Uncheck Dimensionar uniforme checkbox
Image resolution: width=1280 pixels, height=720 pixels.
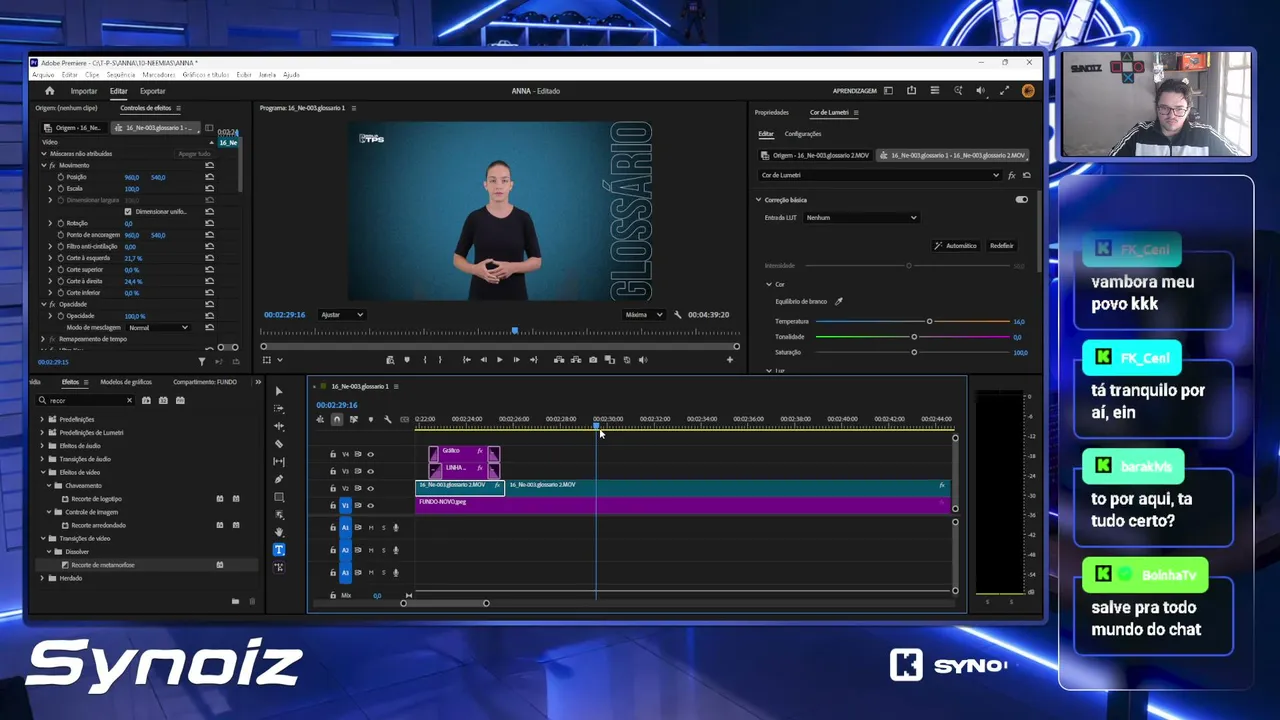click(128, 212)
